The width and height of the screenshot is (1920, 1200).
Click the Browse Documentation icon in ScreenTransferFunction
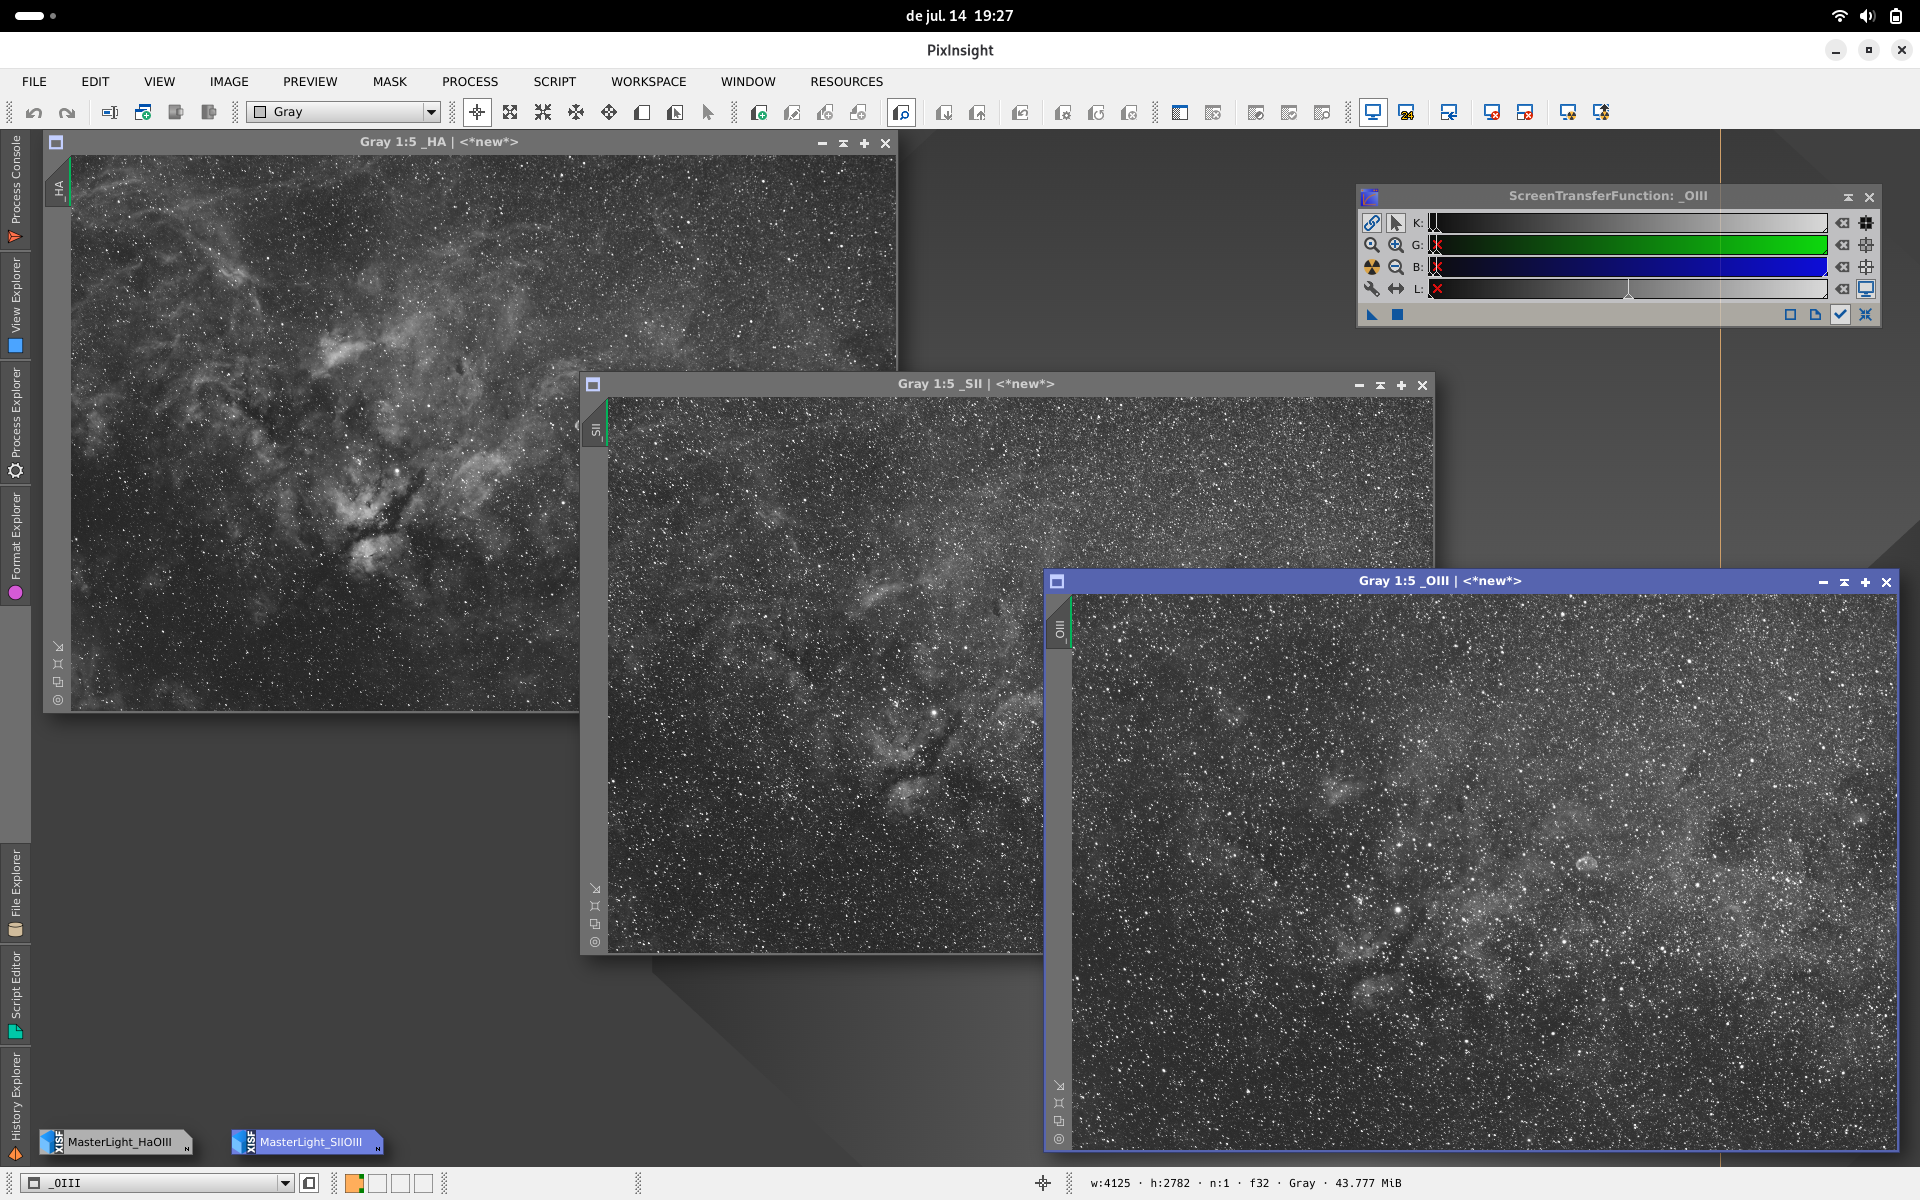coord(1816,314)
